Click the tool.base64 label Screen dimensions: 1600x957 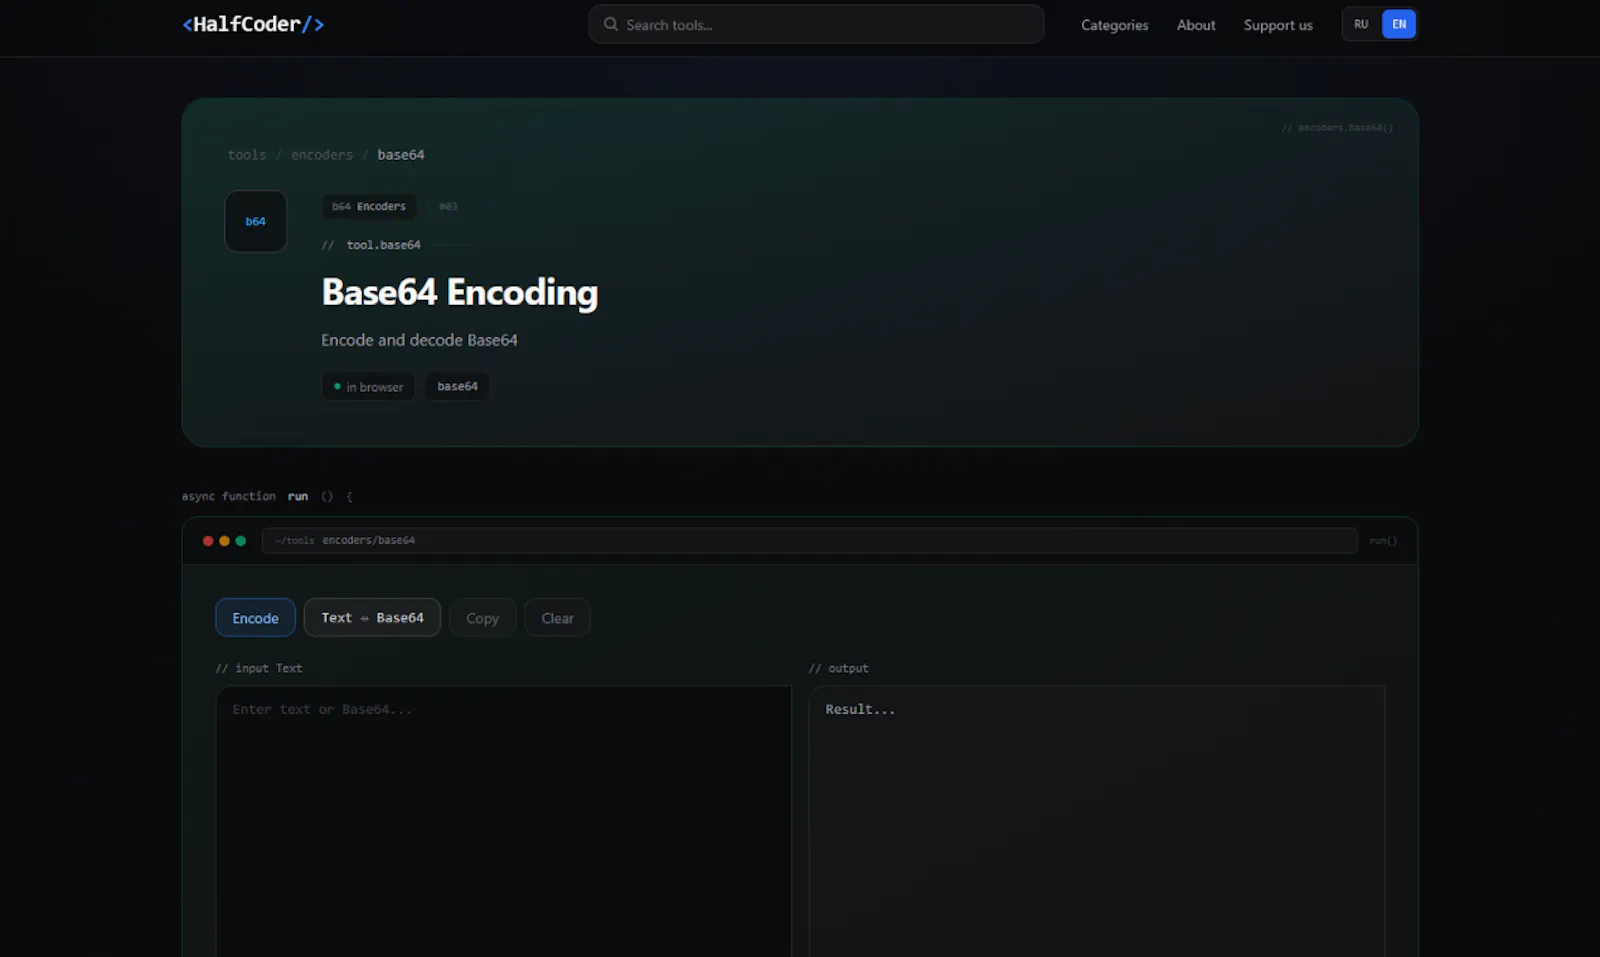point(383,245)
